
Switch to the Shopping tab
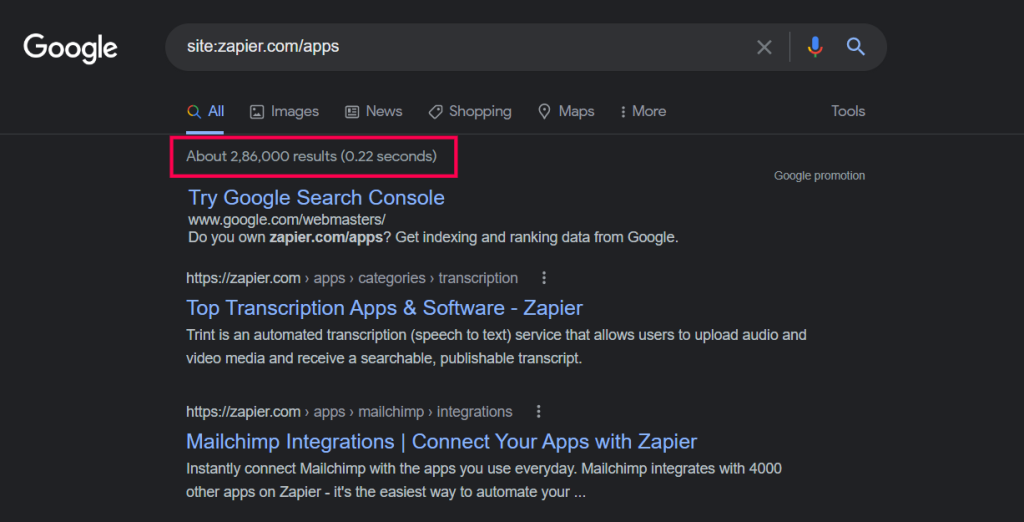pos(470,111)
